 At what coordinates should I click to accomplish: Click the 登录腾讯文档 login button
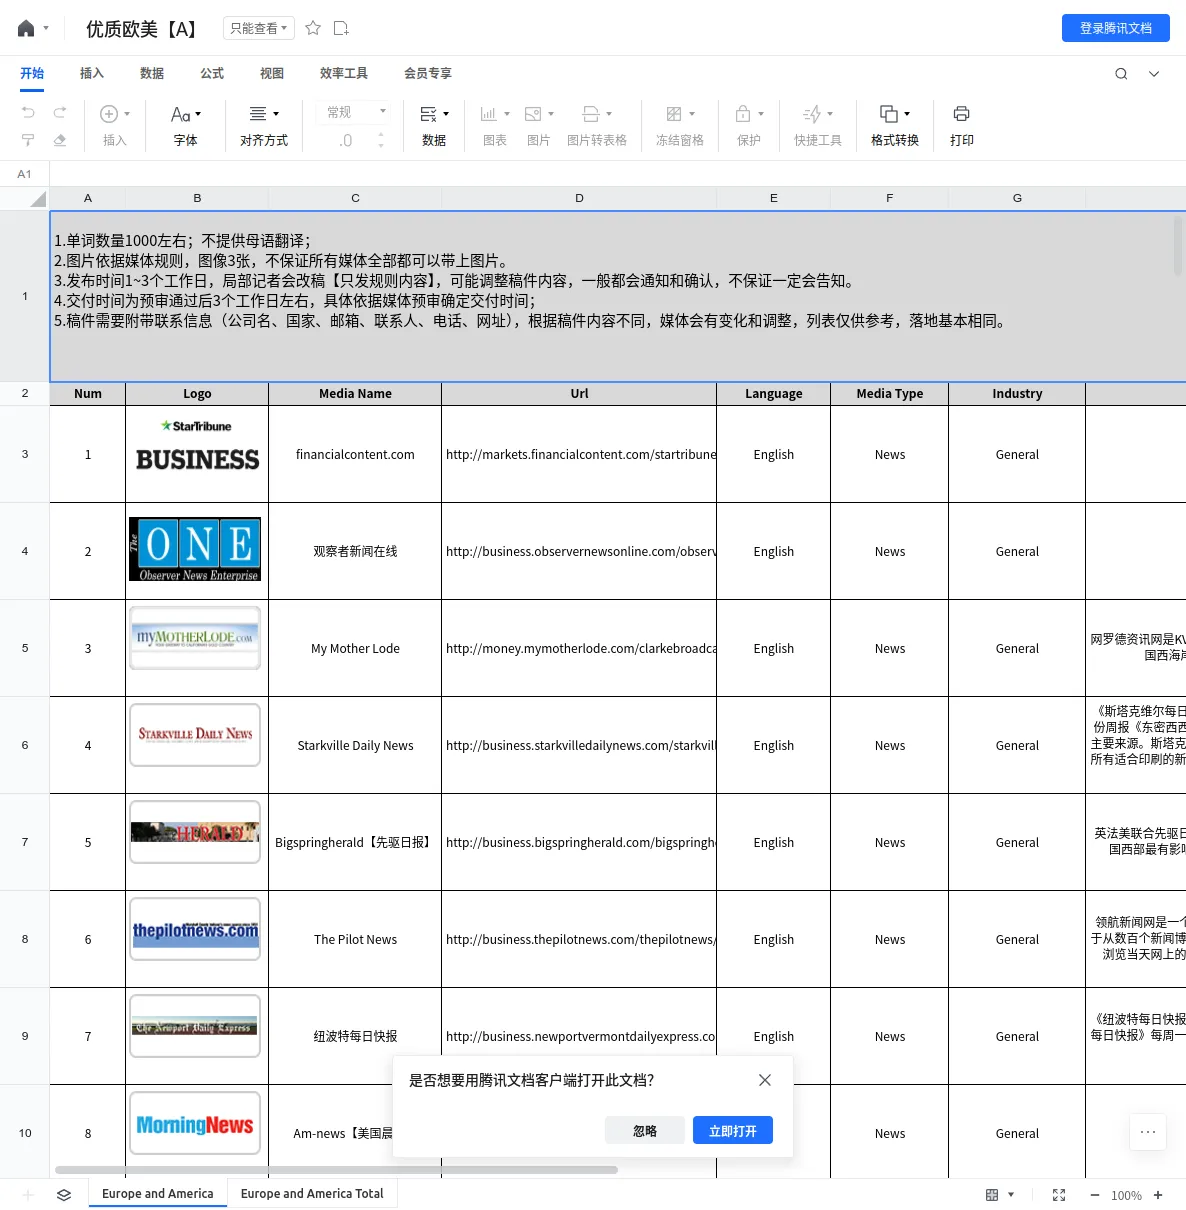pyautogui.click(x=1116, y=28)
